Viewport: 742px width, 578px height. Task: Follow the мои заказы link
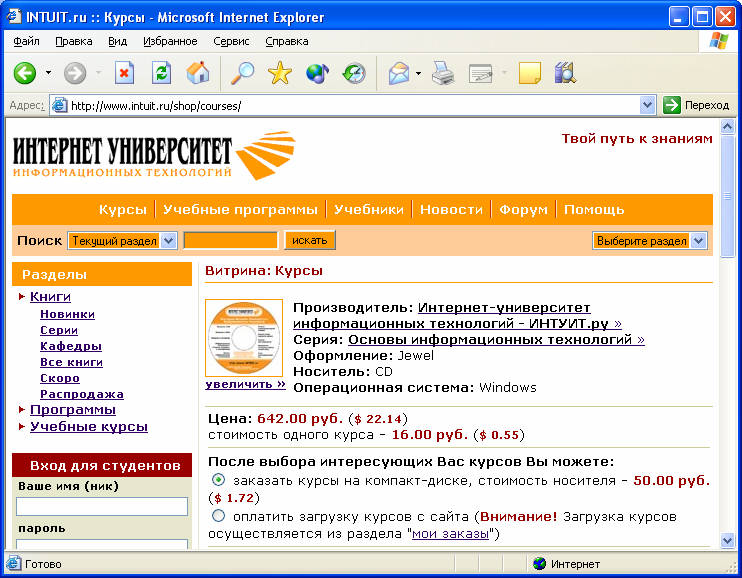coord(450,534)
